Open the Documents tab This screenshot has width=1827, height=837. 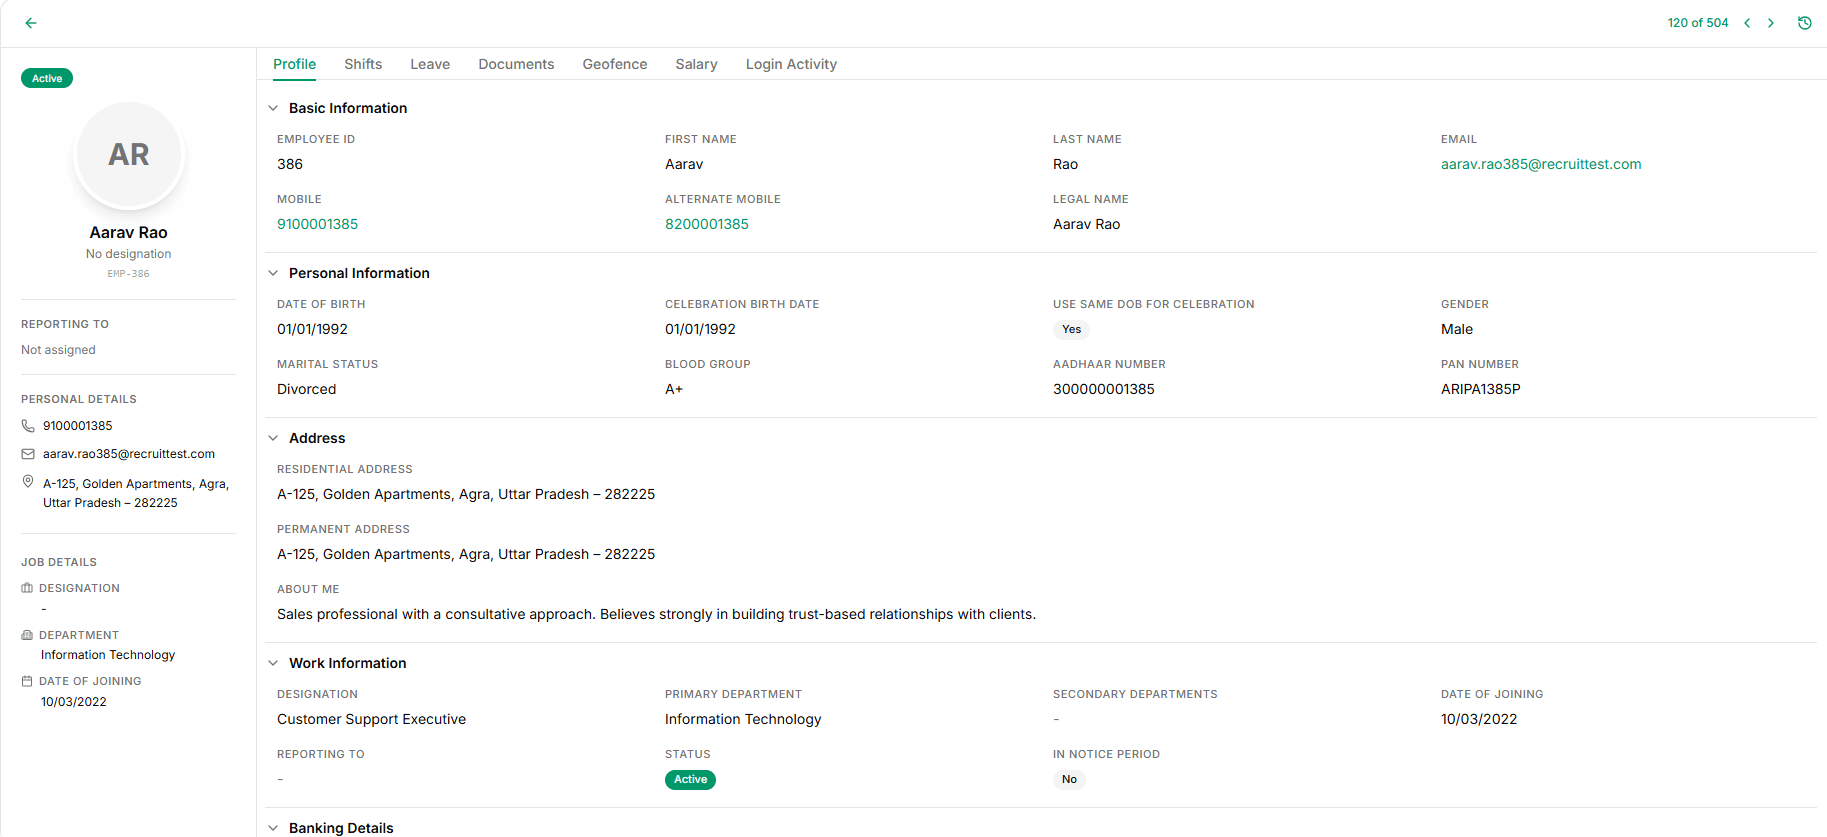516,64
